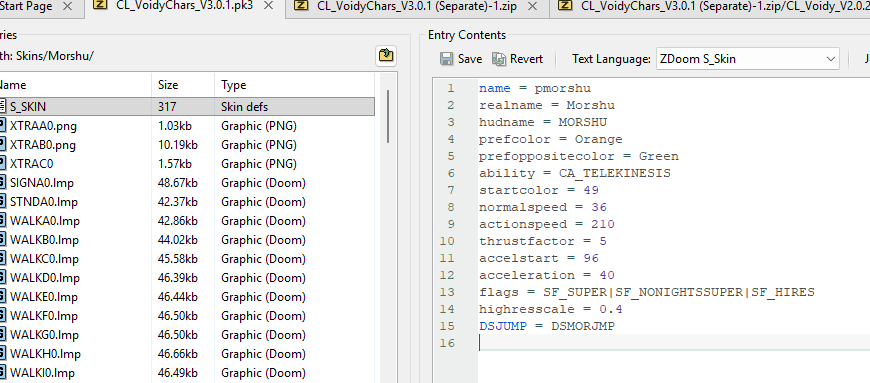Switch to the CL_Voidy_V2.0.2 nested archive tab
The width and height of the screenshot is (870, 383).
click(x=725, y=6)
